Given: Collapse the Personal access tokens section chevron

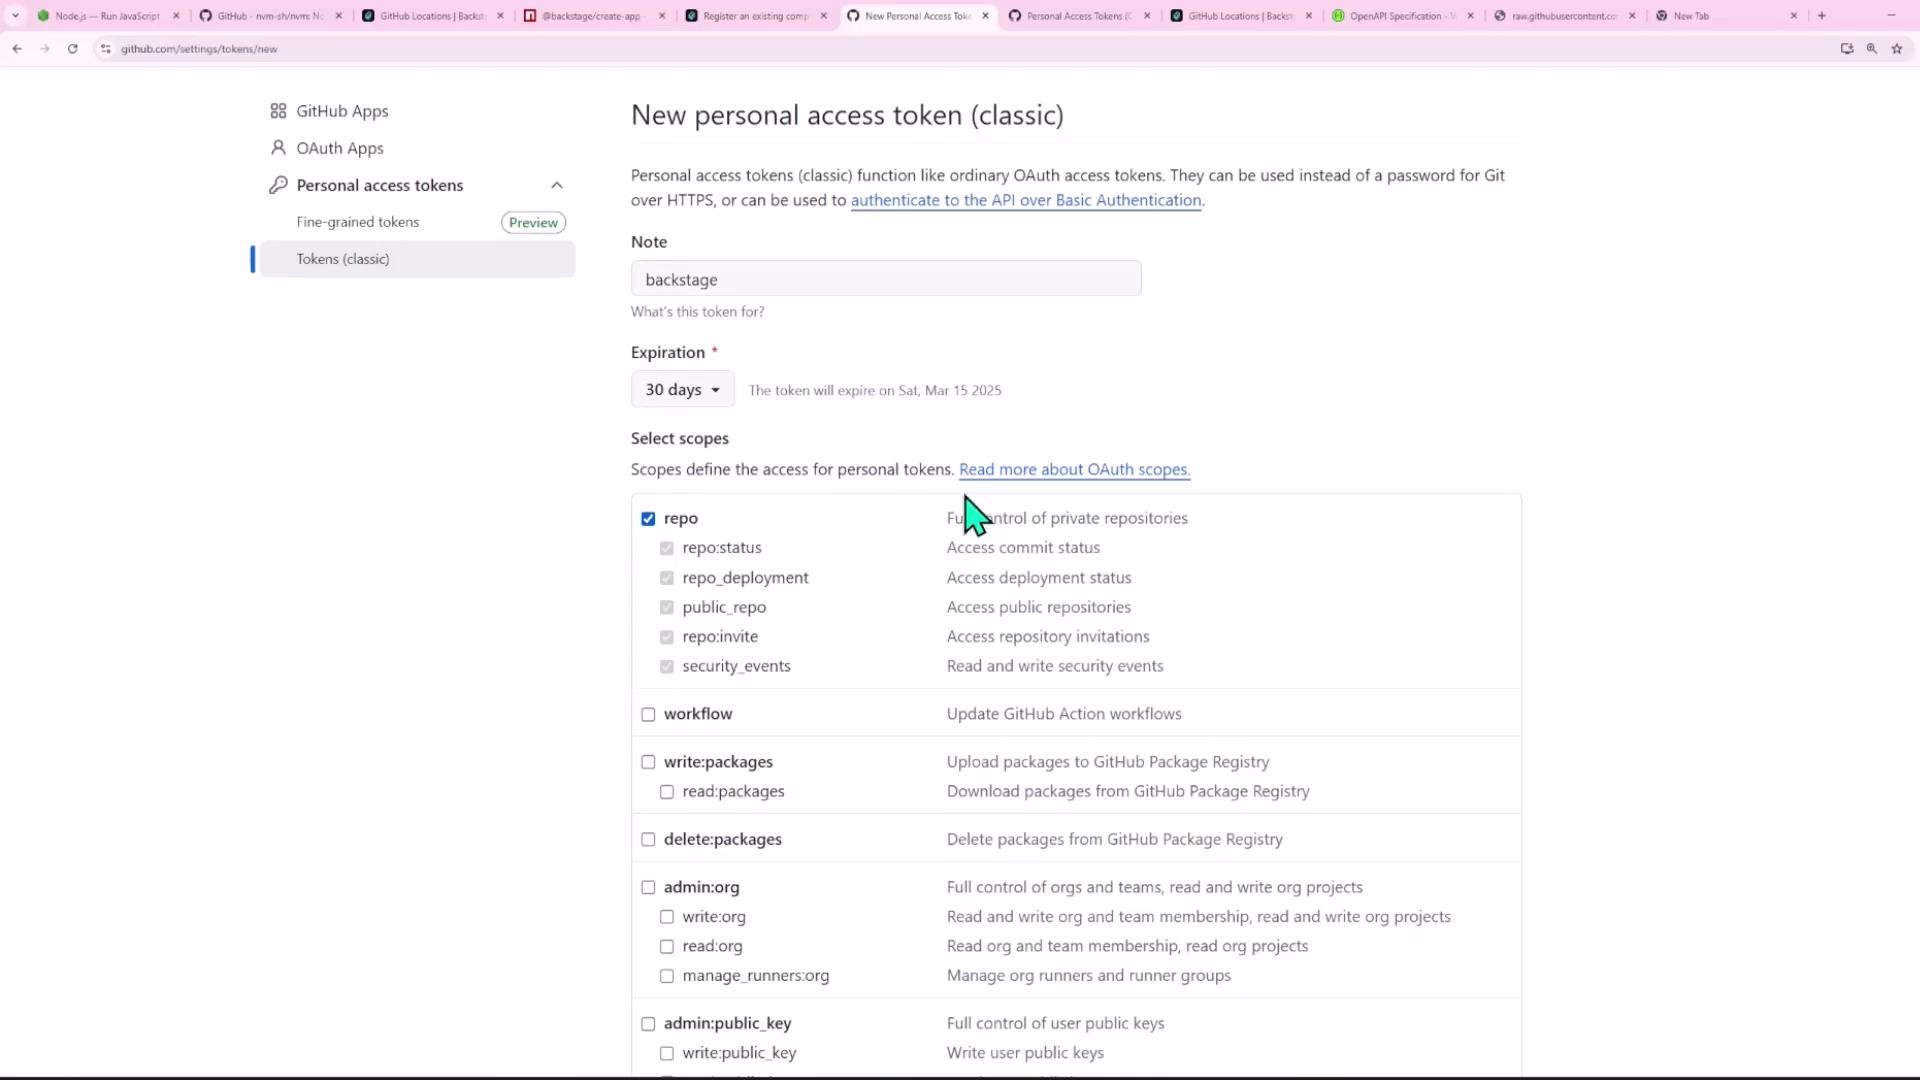Looking at the screenshot, I should click(x=557, y=185).
